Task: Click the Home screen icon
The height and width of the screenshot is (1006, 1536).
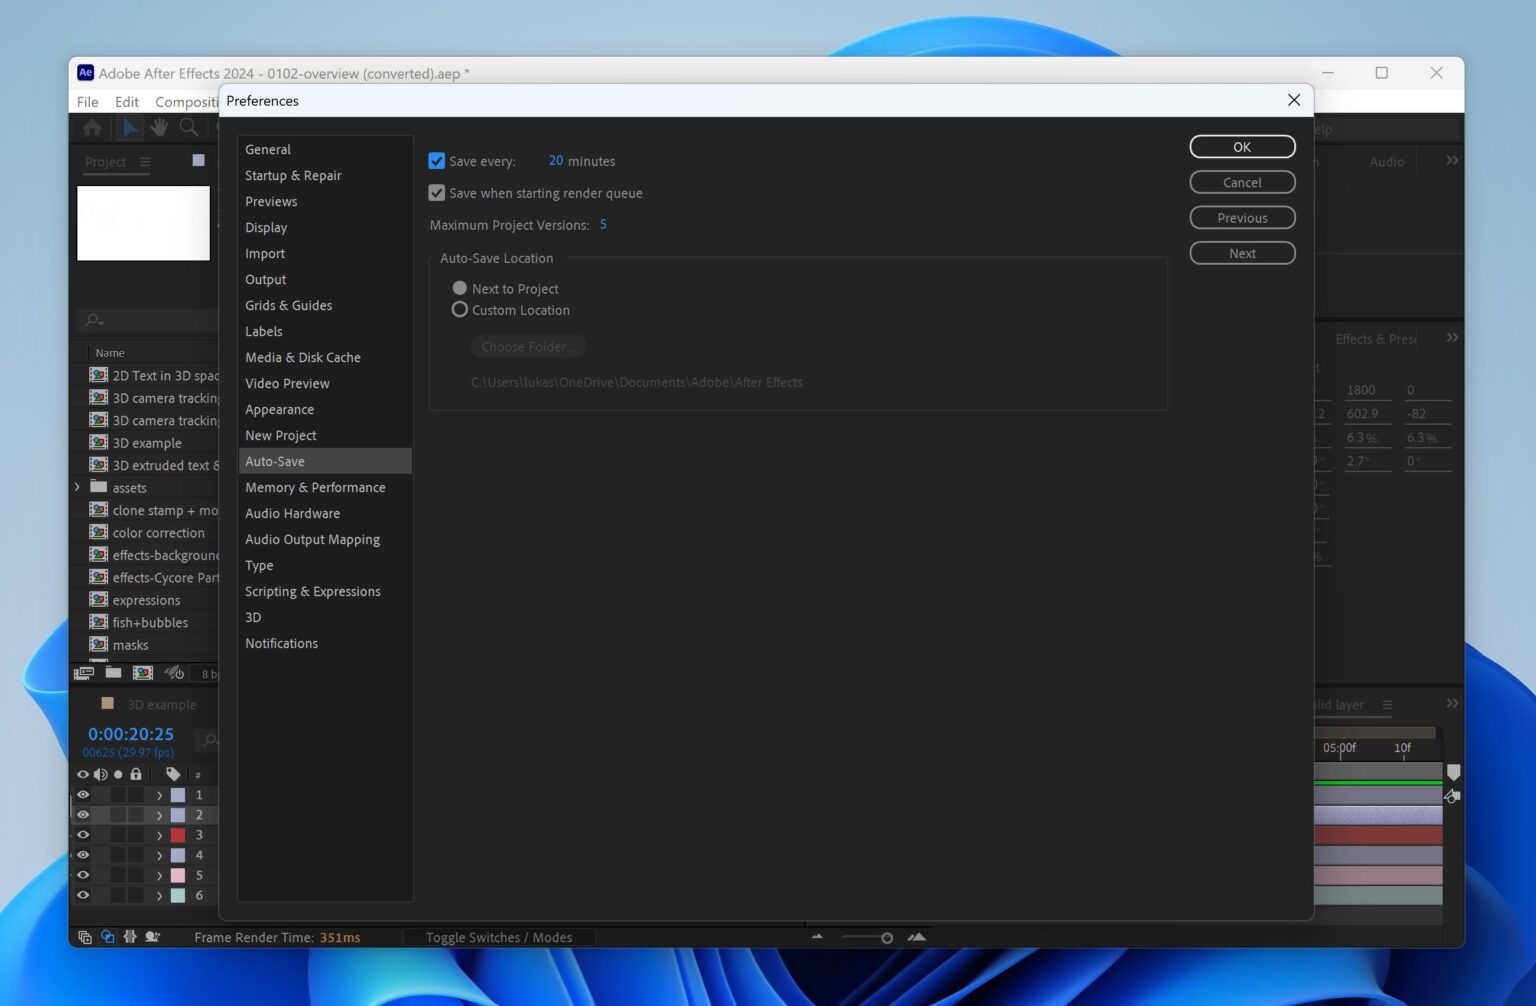Action: (91, 127)
